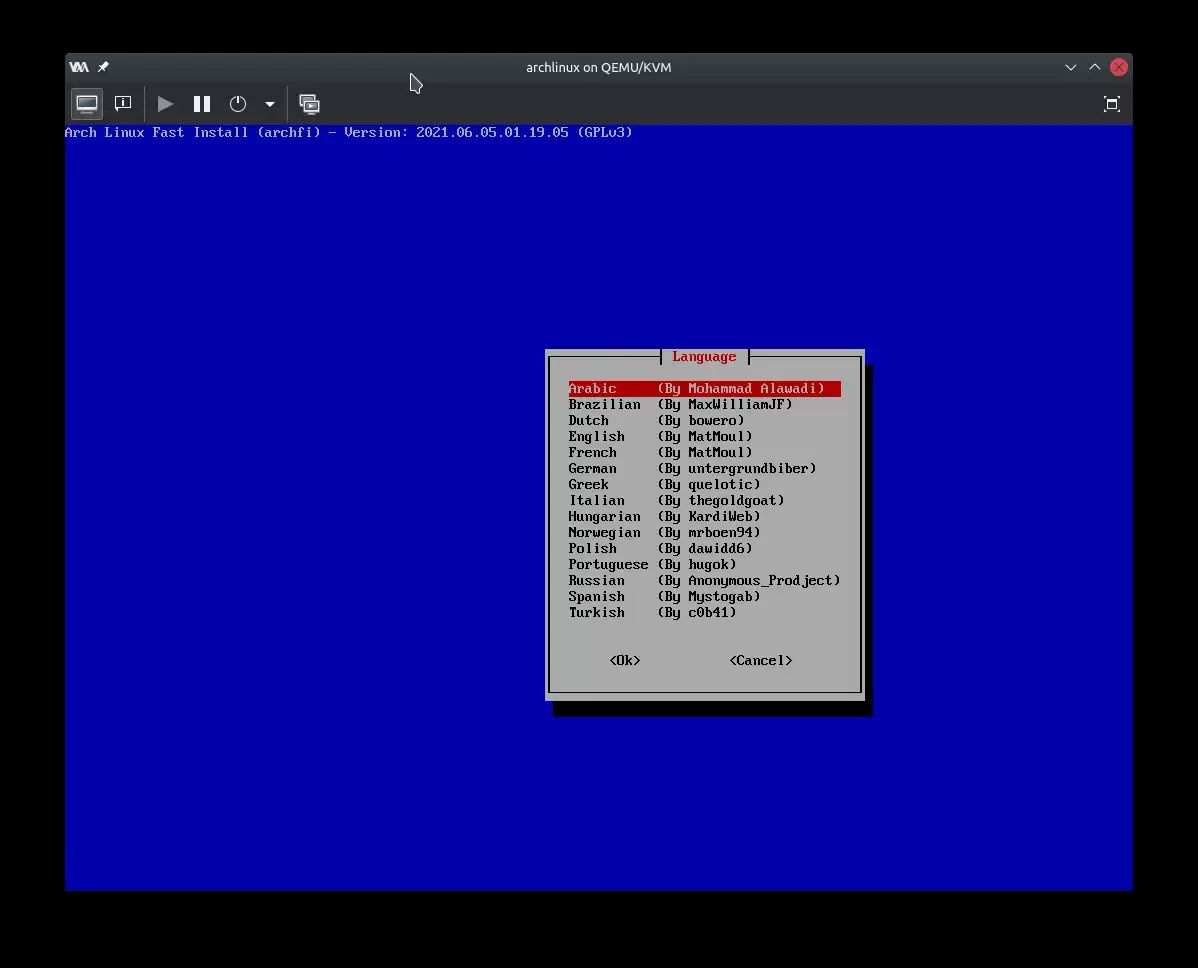Select Arabic language entry
This screenshot has width=1198, height=968.
(704, 389)
